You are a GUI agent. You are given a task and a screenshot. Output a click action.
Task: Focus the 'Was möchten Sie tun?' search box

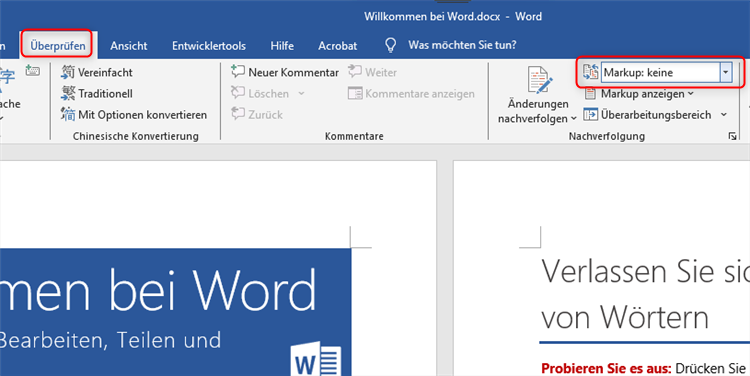(x=462, y=45)
